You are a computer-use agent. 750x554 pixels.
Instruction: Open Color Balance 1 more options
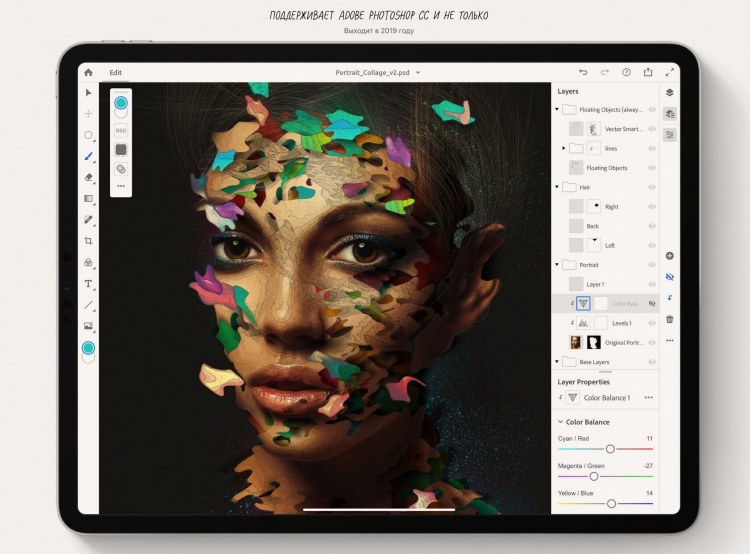(x=648, y=398)
